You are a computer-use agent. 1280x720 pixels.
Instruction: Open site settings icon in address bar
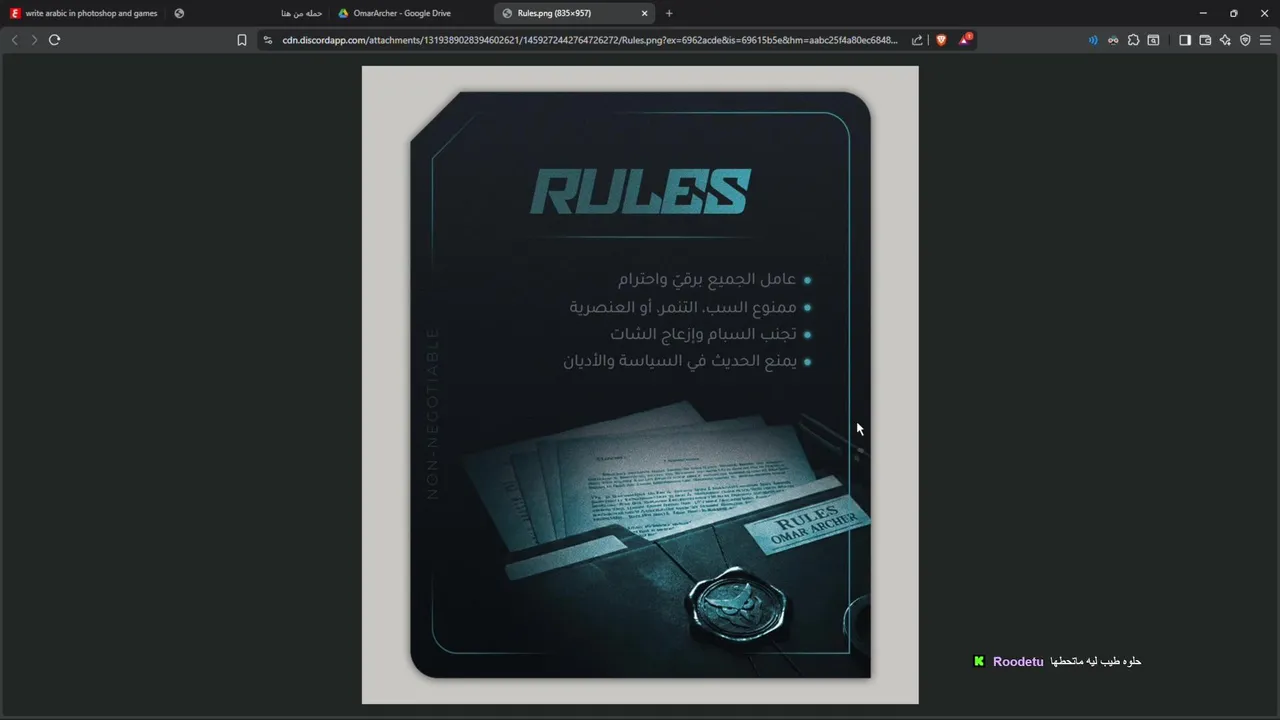267,40
